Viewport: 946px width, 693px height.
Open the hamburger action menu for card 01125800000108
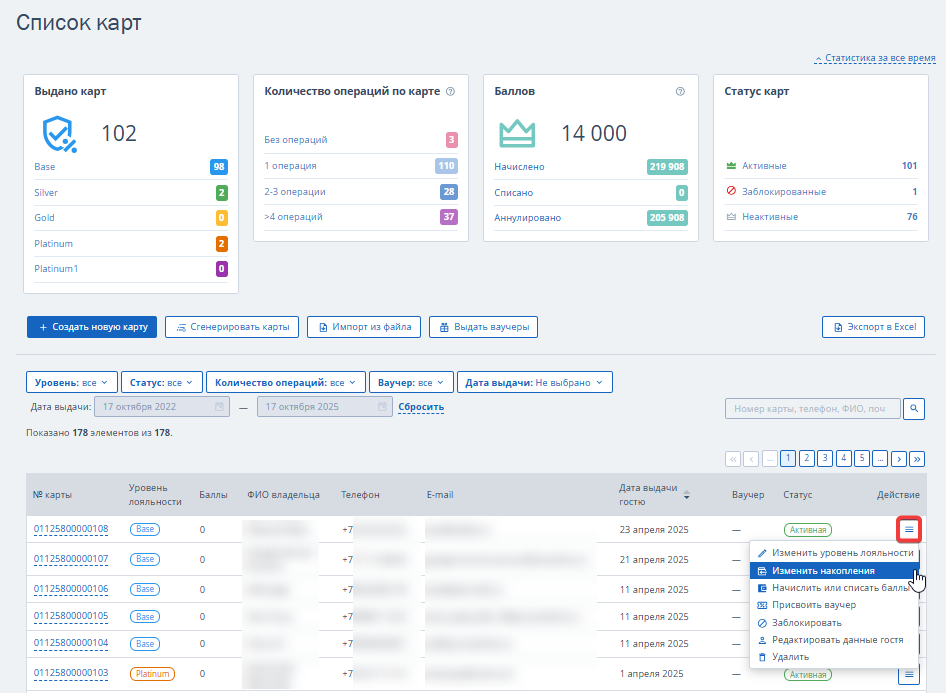[x=909, y=529]
